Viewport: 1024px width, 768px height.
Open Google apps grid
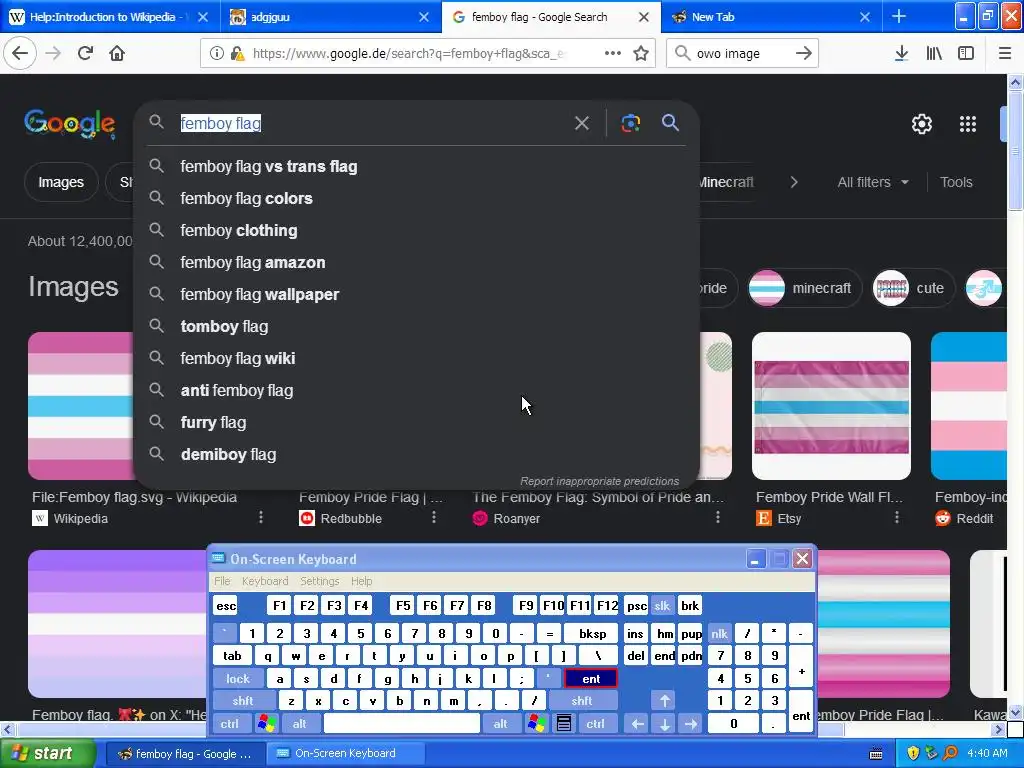[x=967, y=123]
